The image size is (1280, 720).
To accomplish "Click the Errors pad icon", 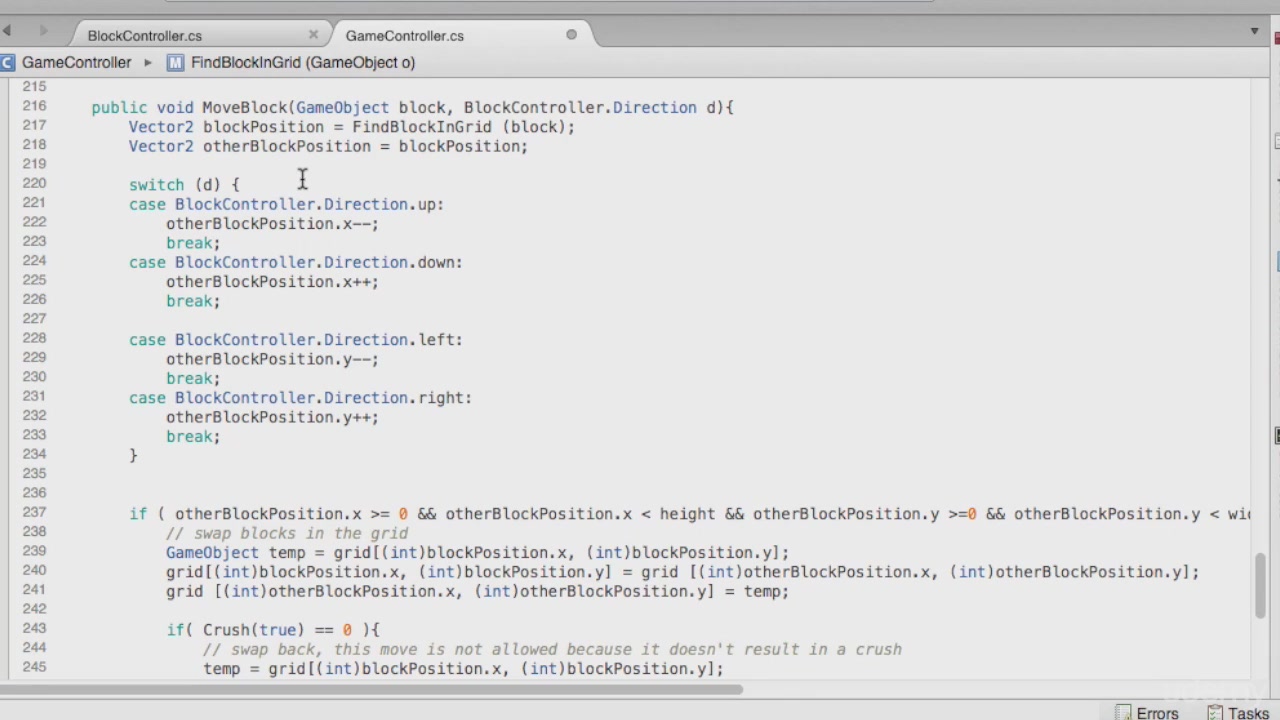I will (x=1124, y=713).
